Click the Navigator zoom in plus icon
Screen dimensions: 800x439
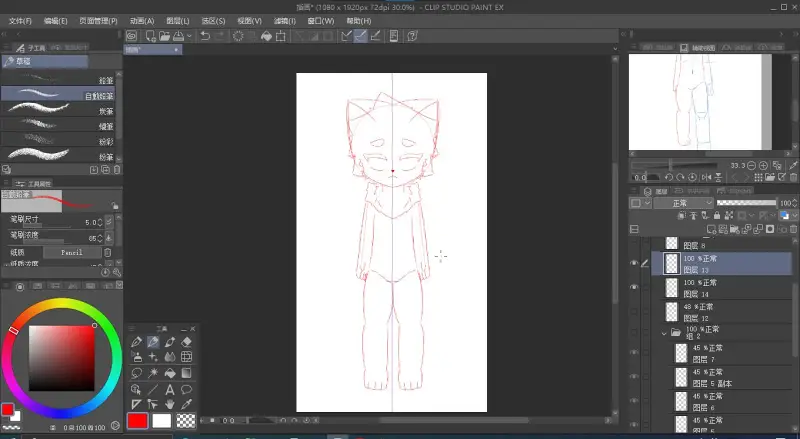click(763, 165)
